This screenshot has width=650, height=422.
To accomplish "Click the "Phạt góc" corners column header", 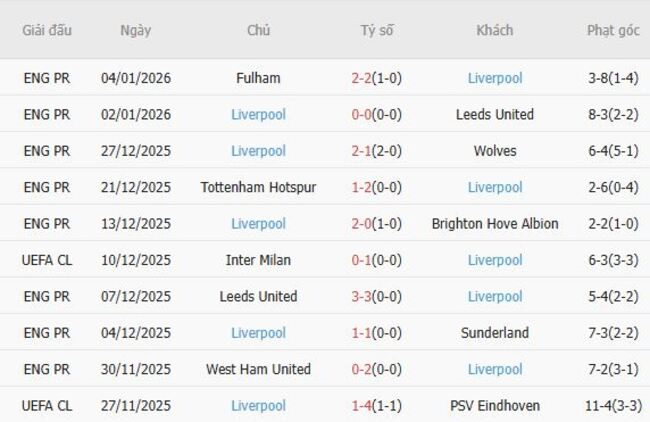I will [x=613, y=30].
